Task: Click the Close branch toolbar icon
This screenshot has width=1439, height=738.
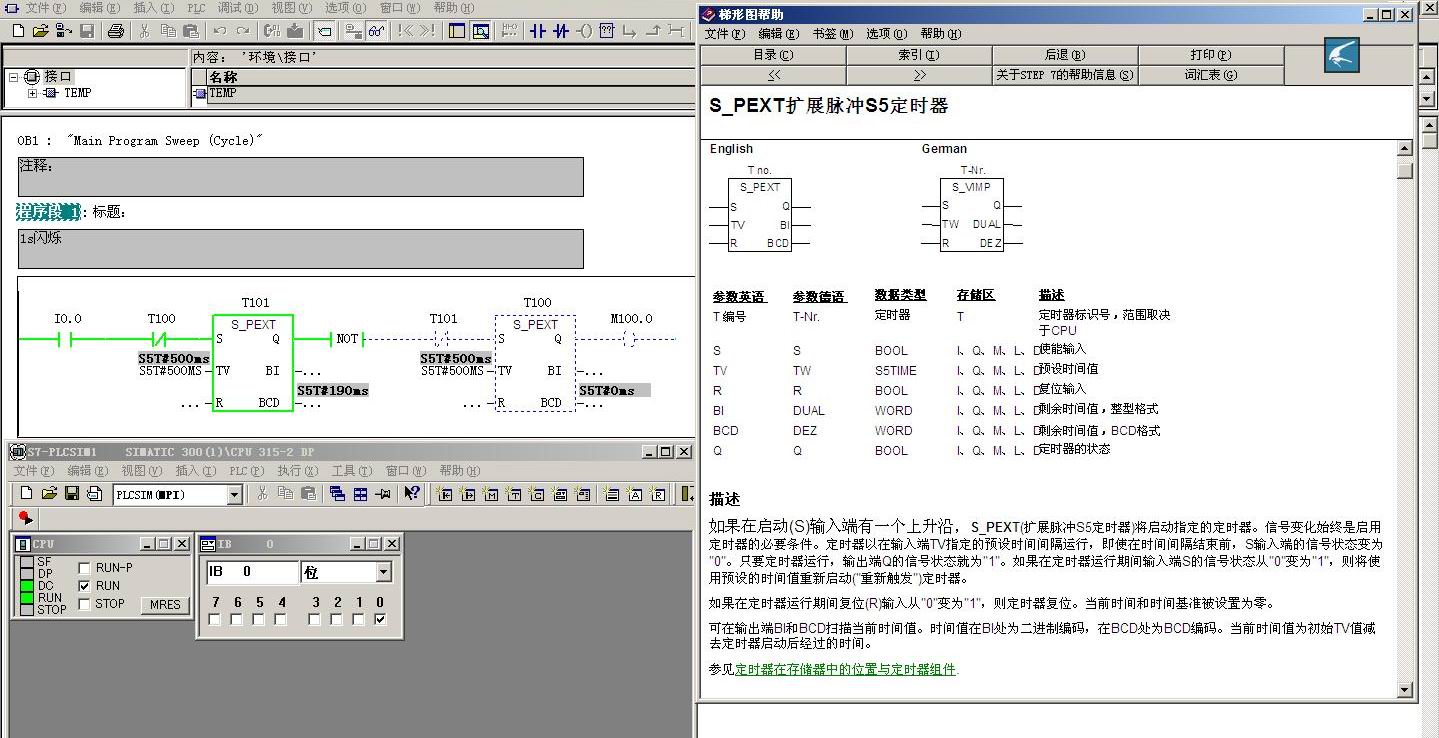Action: [653, 31]
